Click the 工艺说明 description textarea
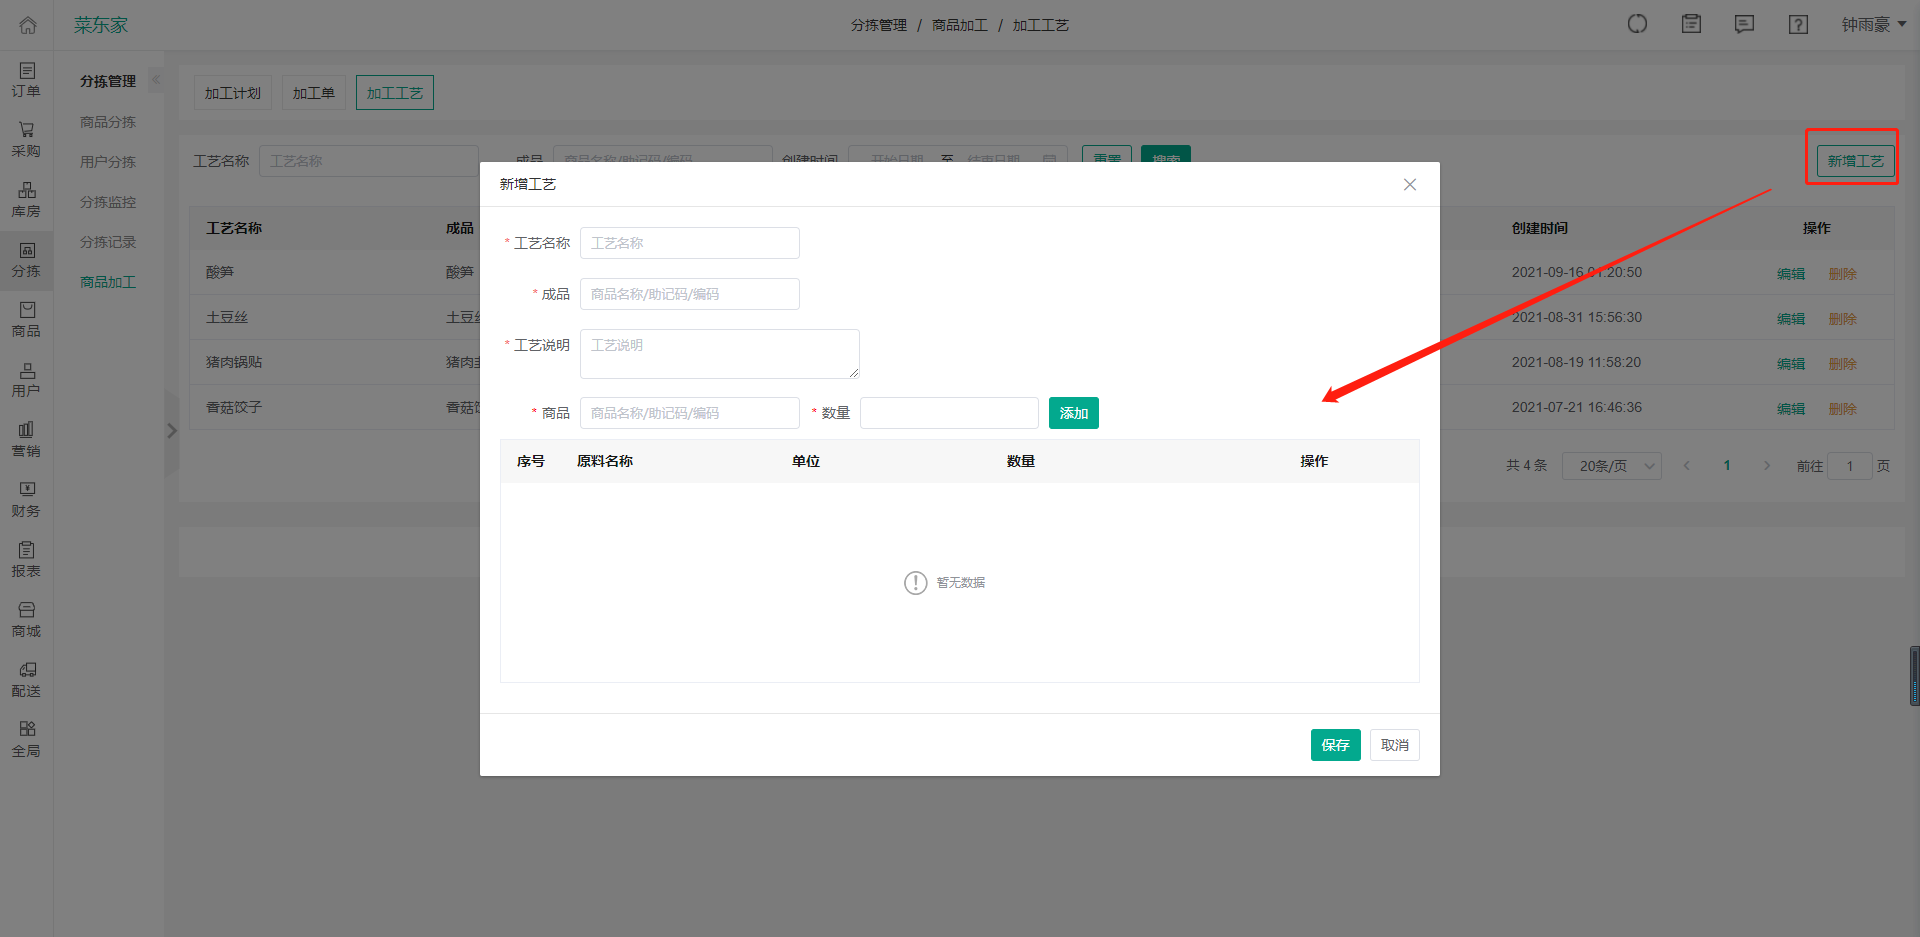The height and width of the screenshot is (937, 1920). tap(719, 354)
